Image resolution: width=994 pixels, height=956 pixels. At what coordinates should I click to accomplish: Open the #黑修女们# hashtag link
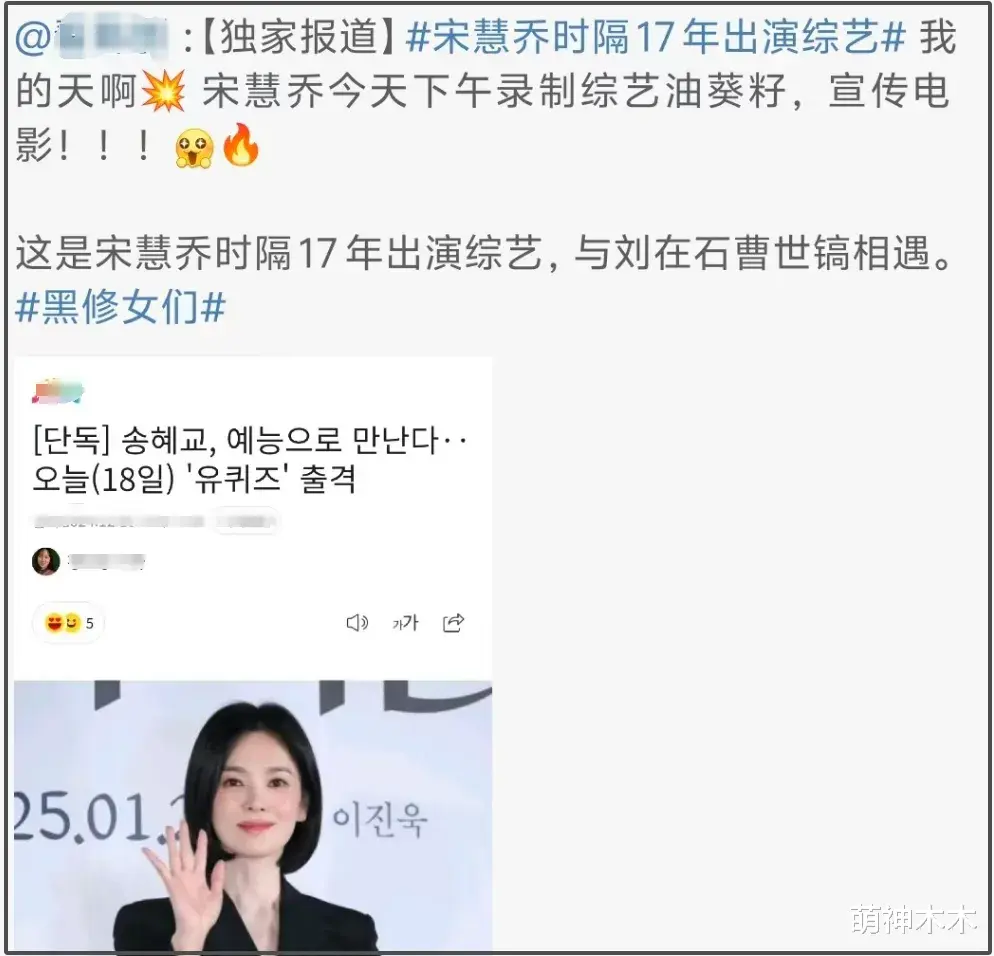(x=120, y=307)
